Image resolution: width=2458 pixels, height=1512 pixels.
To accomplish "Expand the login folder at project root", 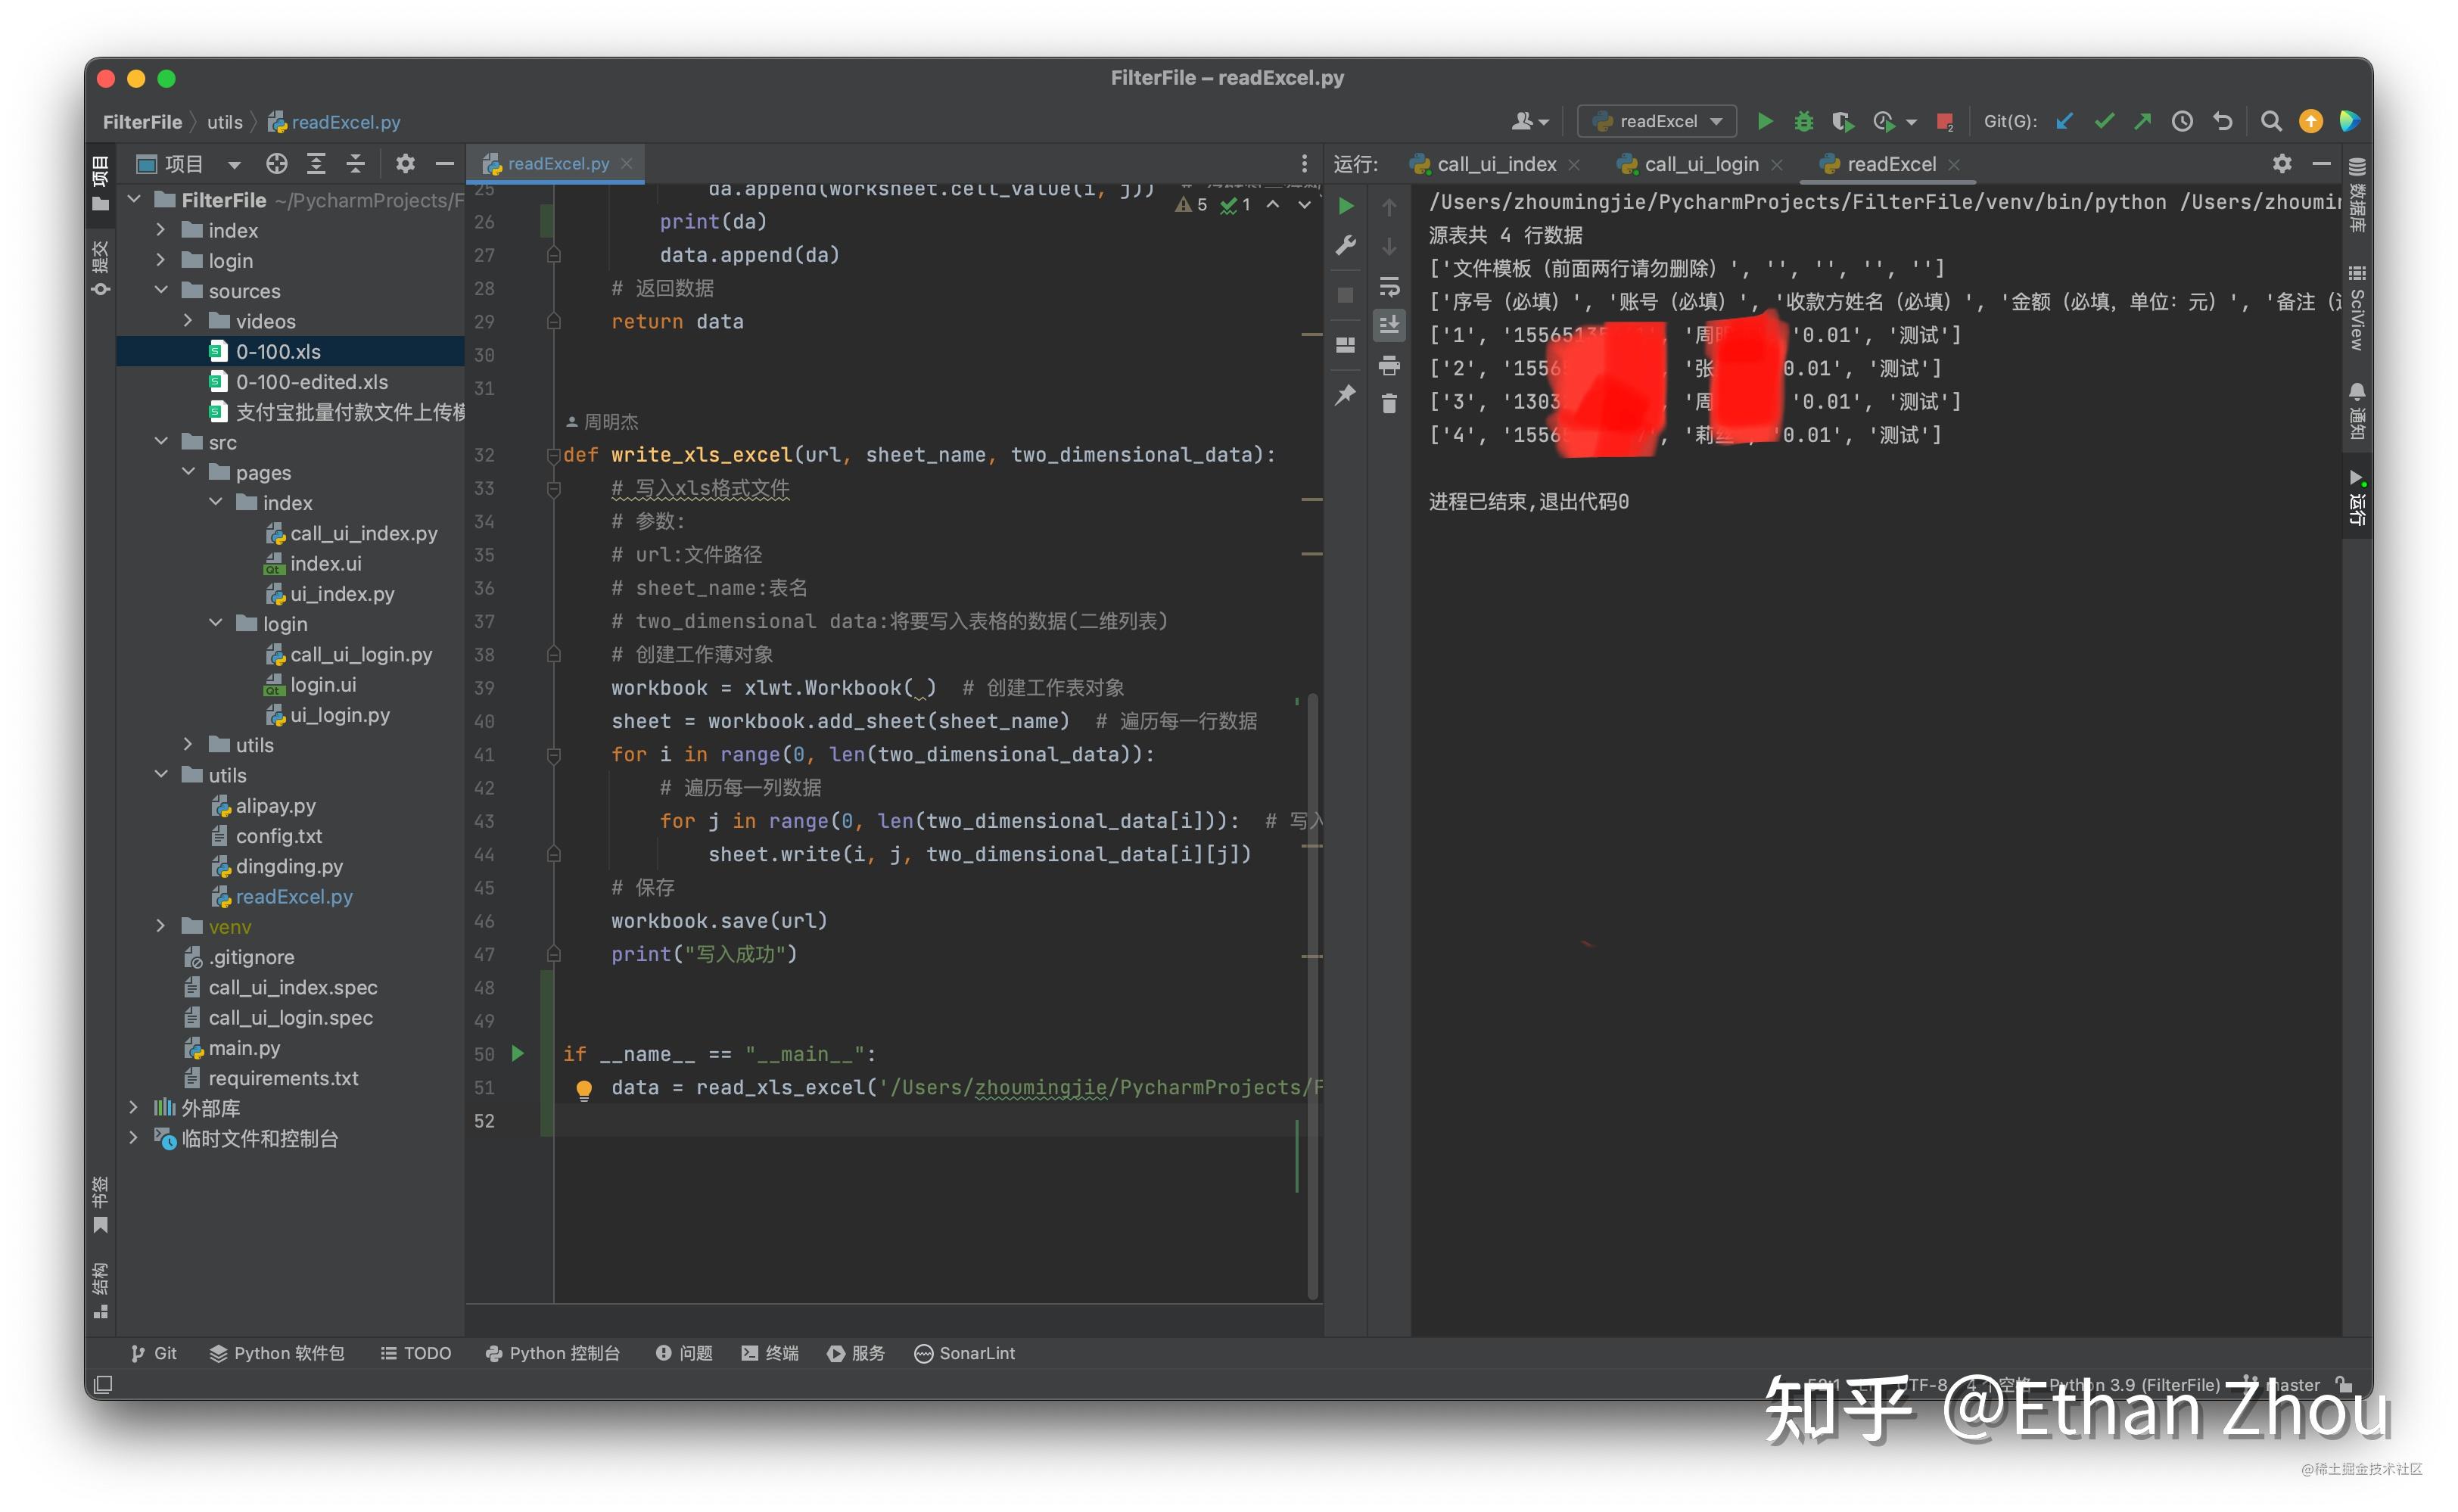I will [161, 260].
